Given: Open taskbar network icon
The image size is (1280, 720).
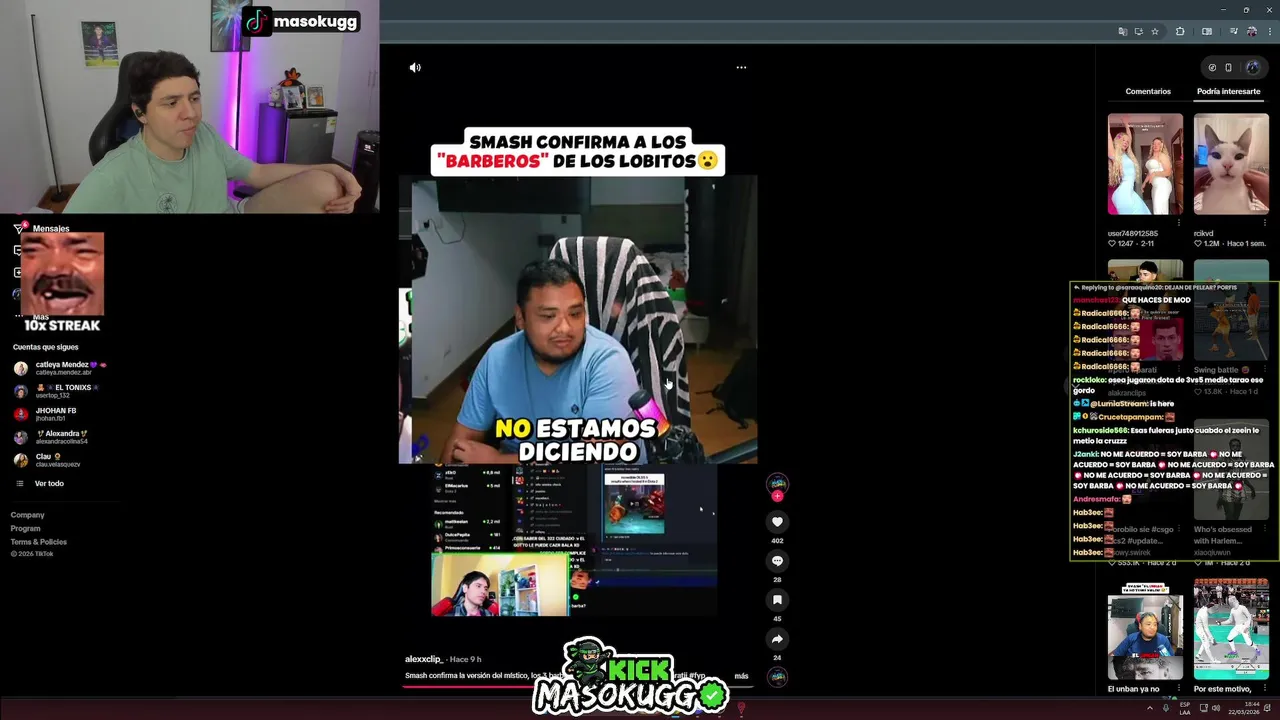Looking at the screenshot, I should click(x=1203, y=708).
